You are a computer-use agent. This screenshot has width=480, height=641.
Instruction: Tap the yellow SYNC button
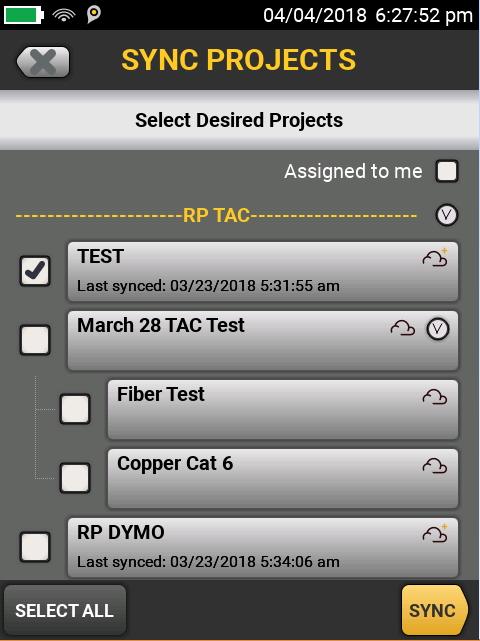coord(434,610)
